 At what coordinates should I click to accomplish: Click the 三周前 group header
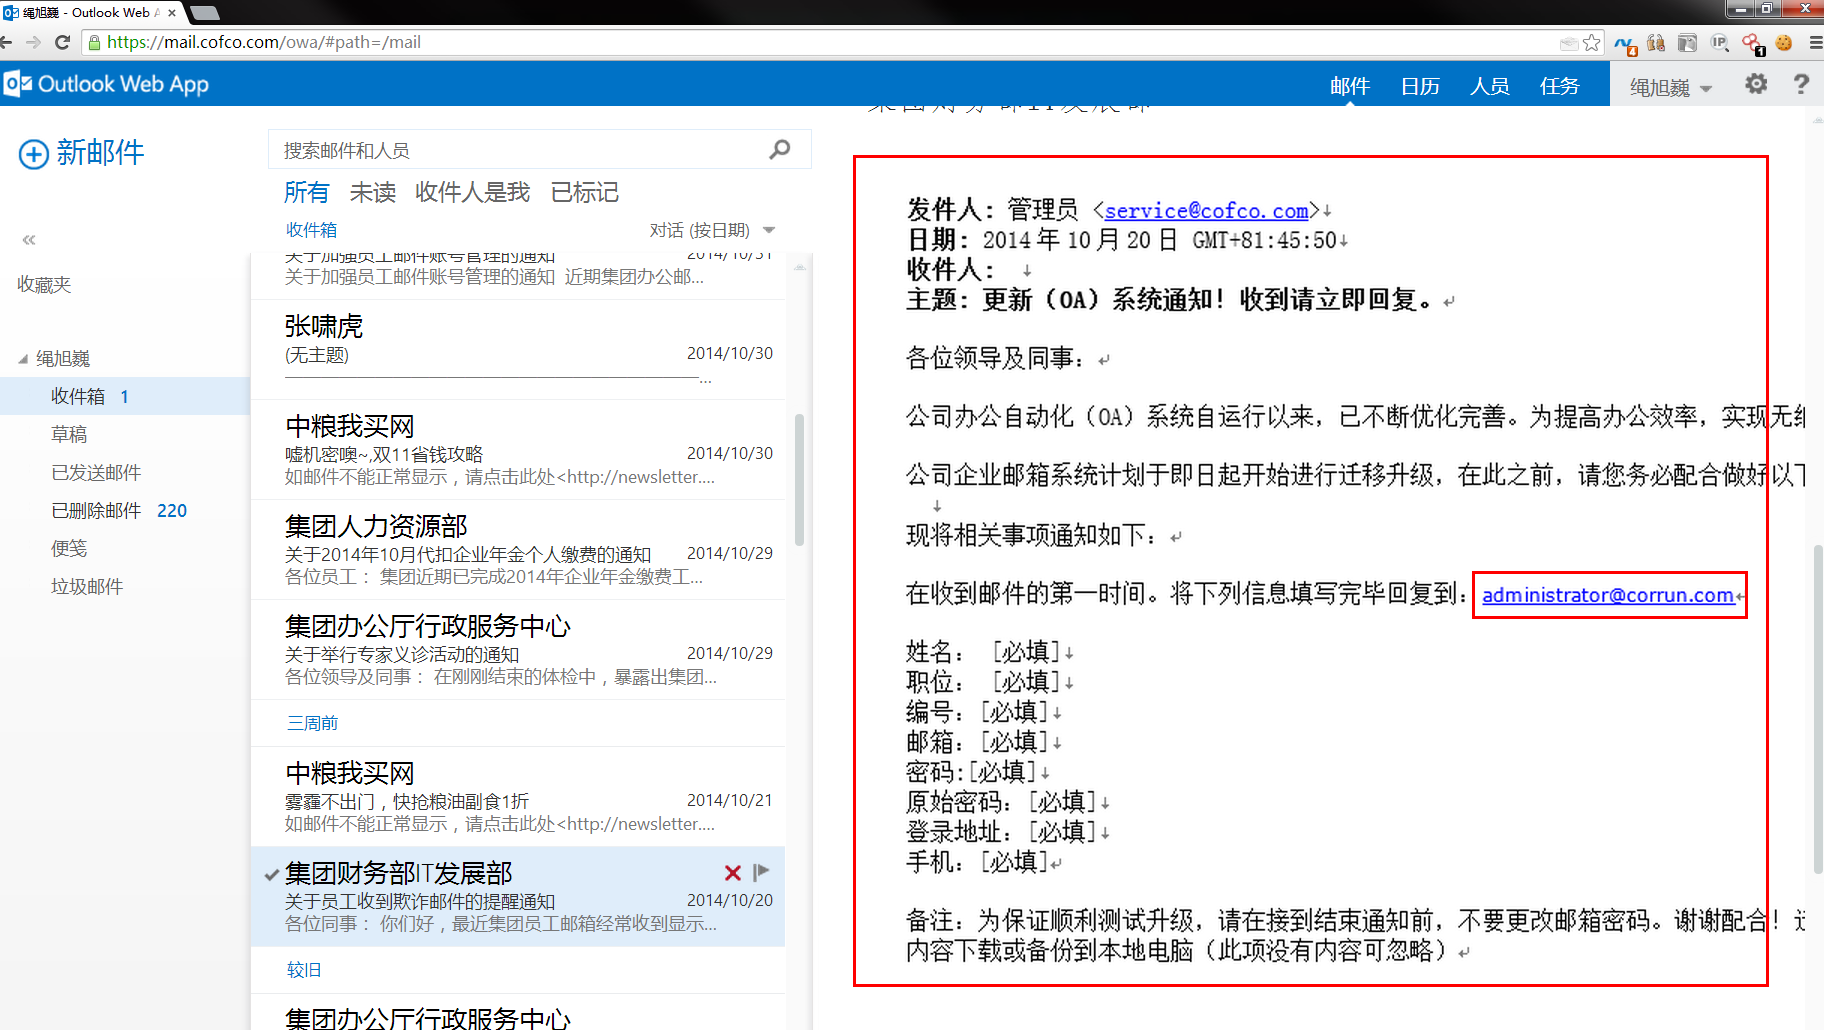pyautogui.click(x=313, y=723)
